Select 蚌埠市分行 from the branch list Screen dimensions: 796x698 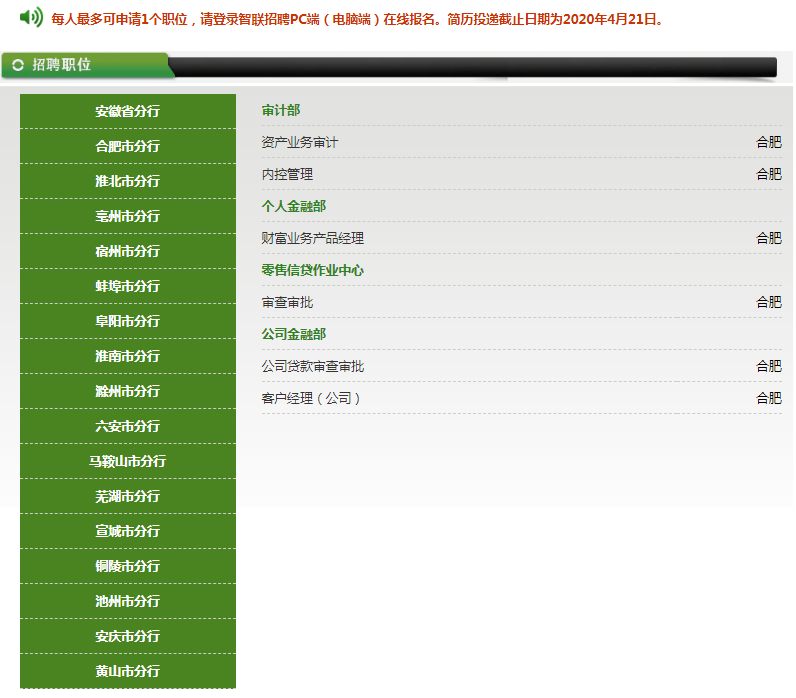click(127, 286)
